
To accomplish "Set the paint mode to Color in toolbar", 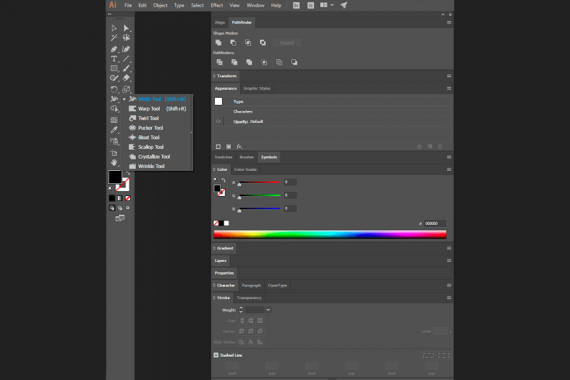I will coord(112,198).
